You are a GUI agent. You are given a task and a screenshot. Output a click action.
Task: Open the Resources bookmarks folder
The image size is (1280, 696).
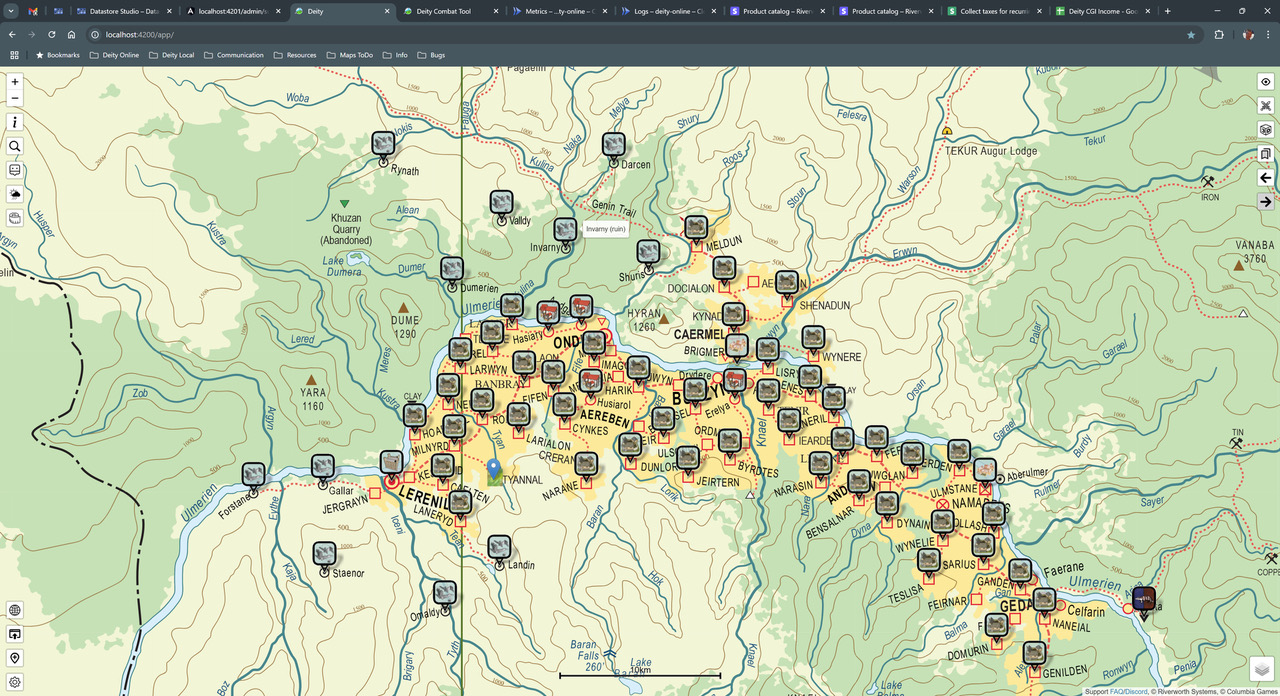click(x=295, y=55)
